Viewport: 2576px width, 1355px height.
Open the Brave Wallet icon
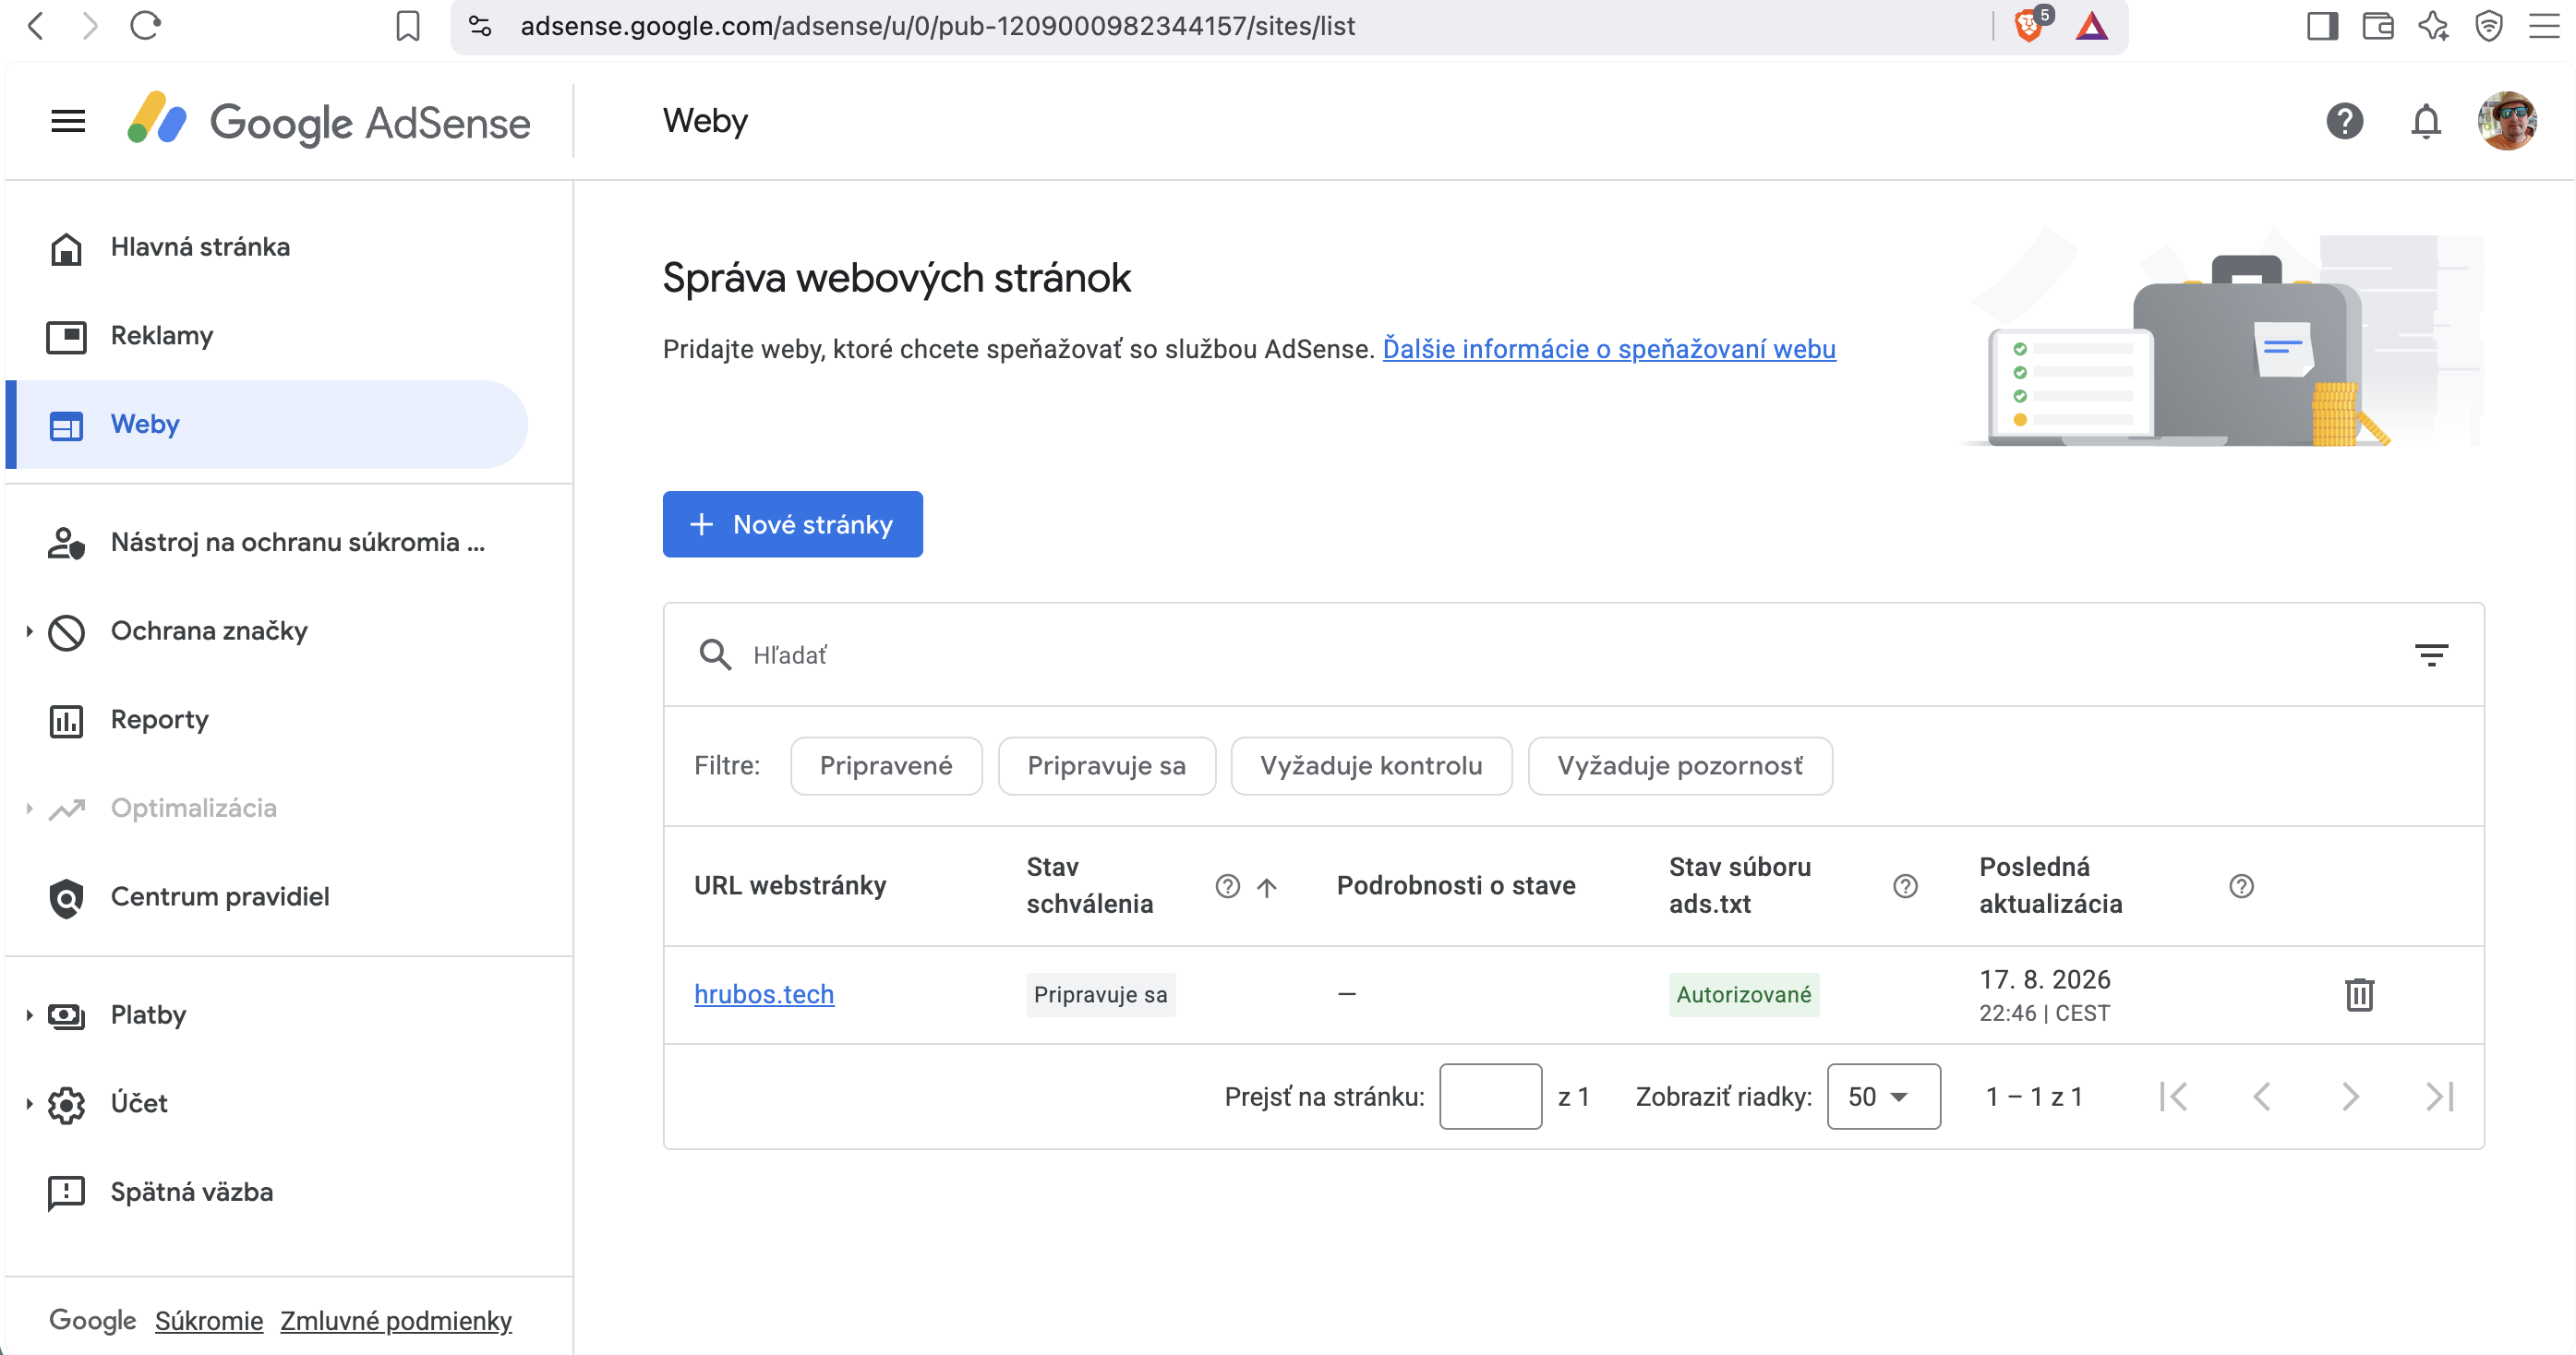coord(2377,26)
